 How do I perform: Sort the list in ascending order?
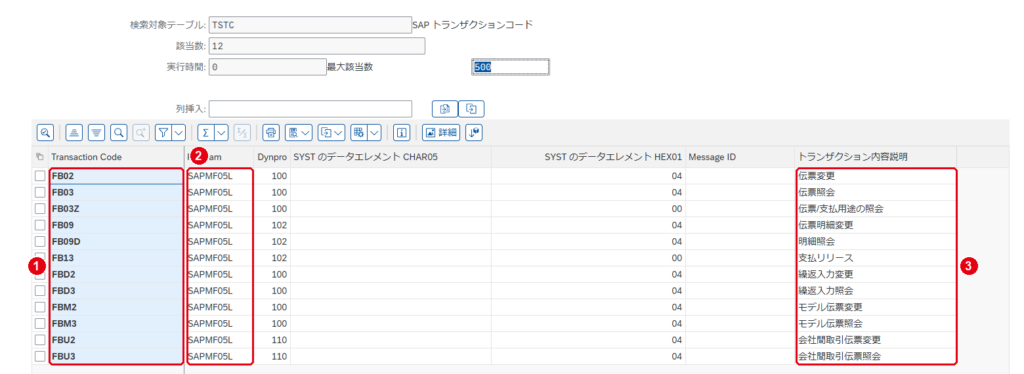pyautogui.click(x=74, y=132)
